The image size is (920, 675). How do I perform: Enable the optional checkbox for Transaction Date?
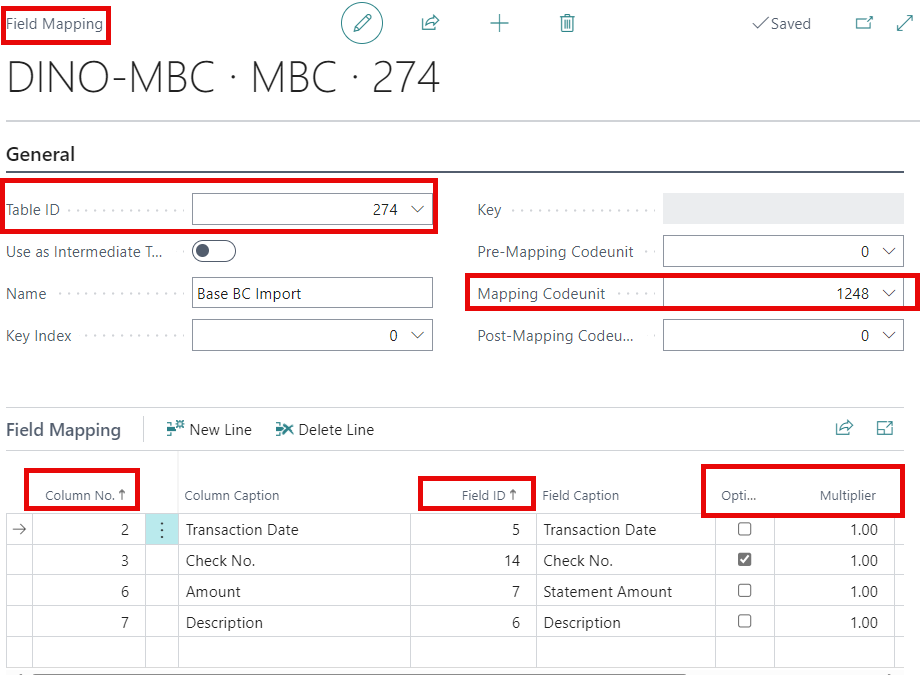coord(744,529)
